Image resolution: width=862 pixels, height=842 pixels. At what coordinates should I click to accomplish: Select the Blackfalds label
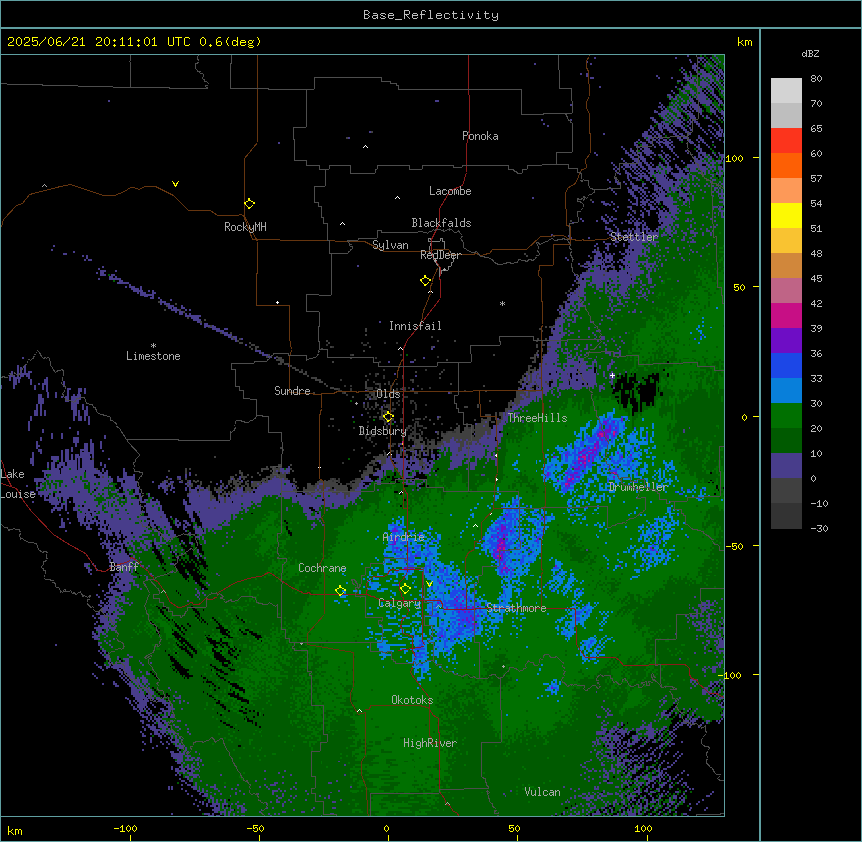(x=441, y=223)
